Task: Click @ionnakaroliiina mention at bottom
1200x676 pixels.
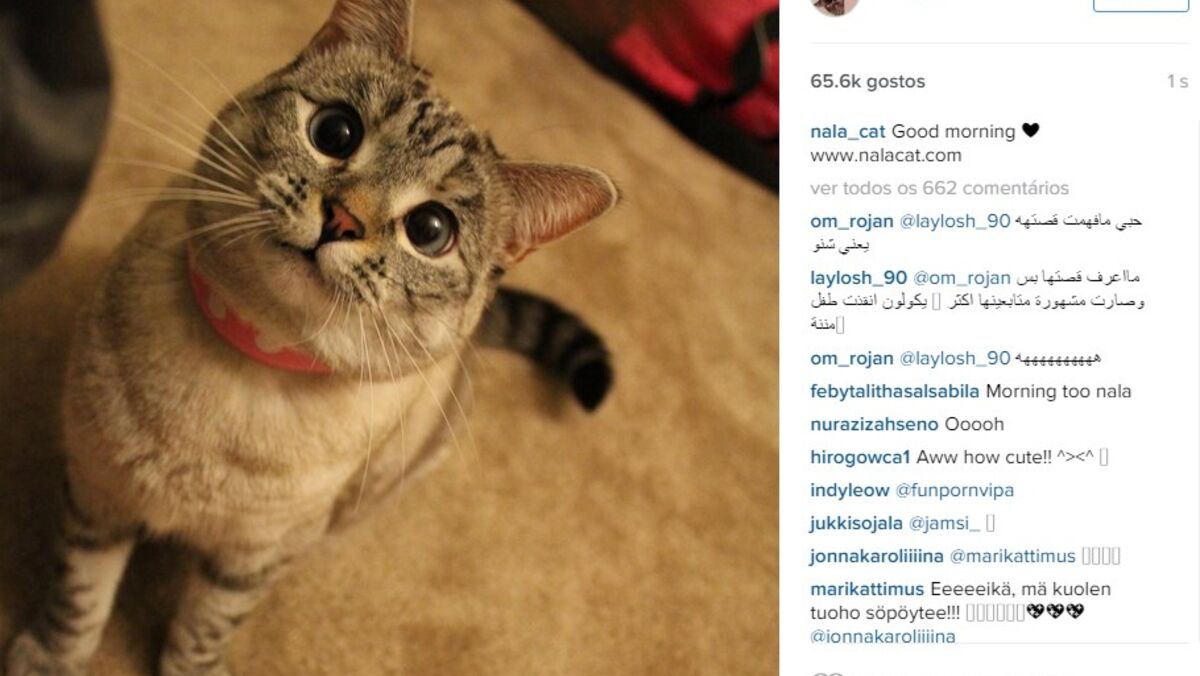Action: 883,637
